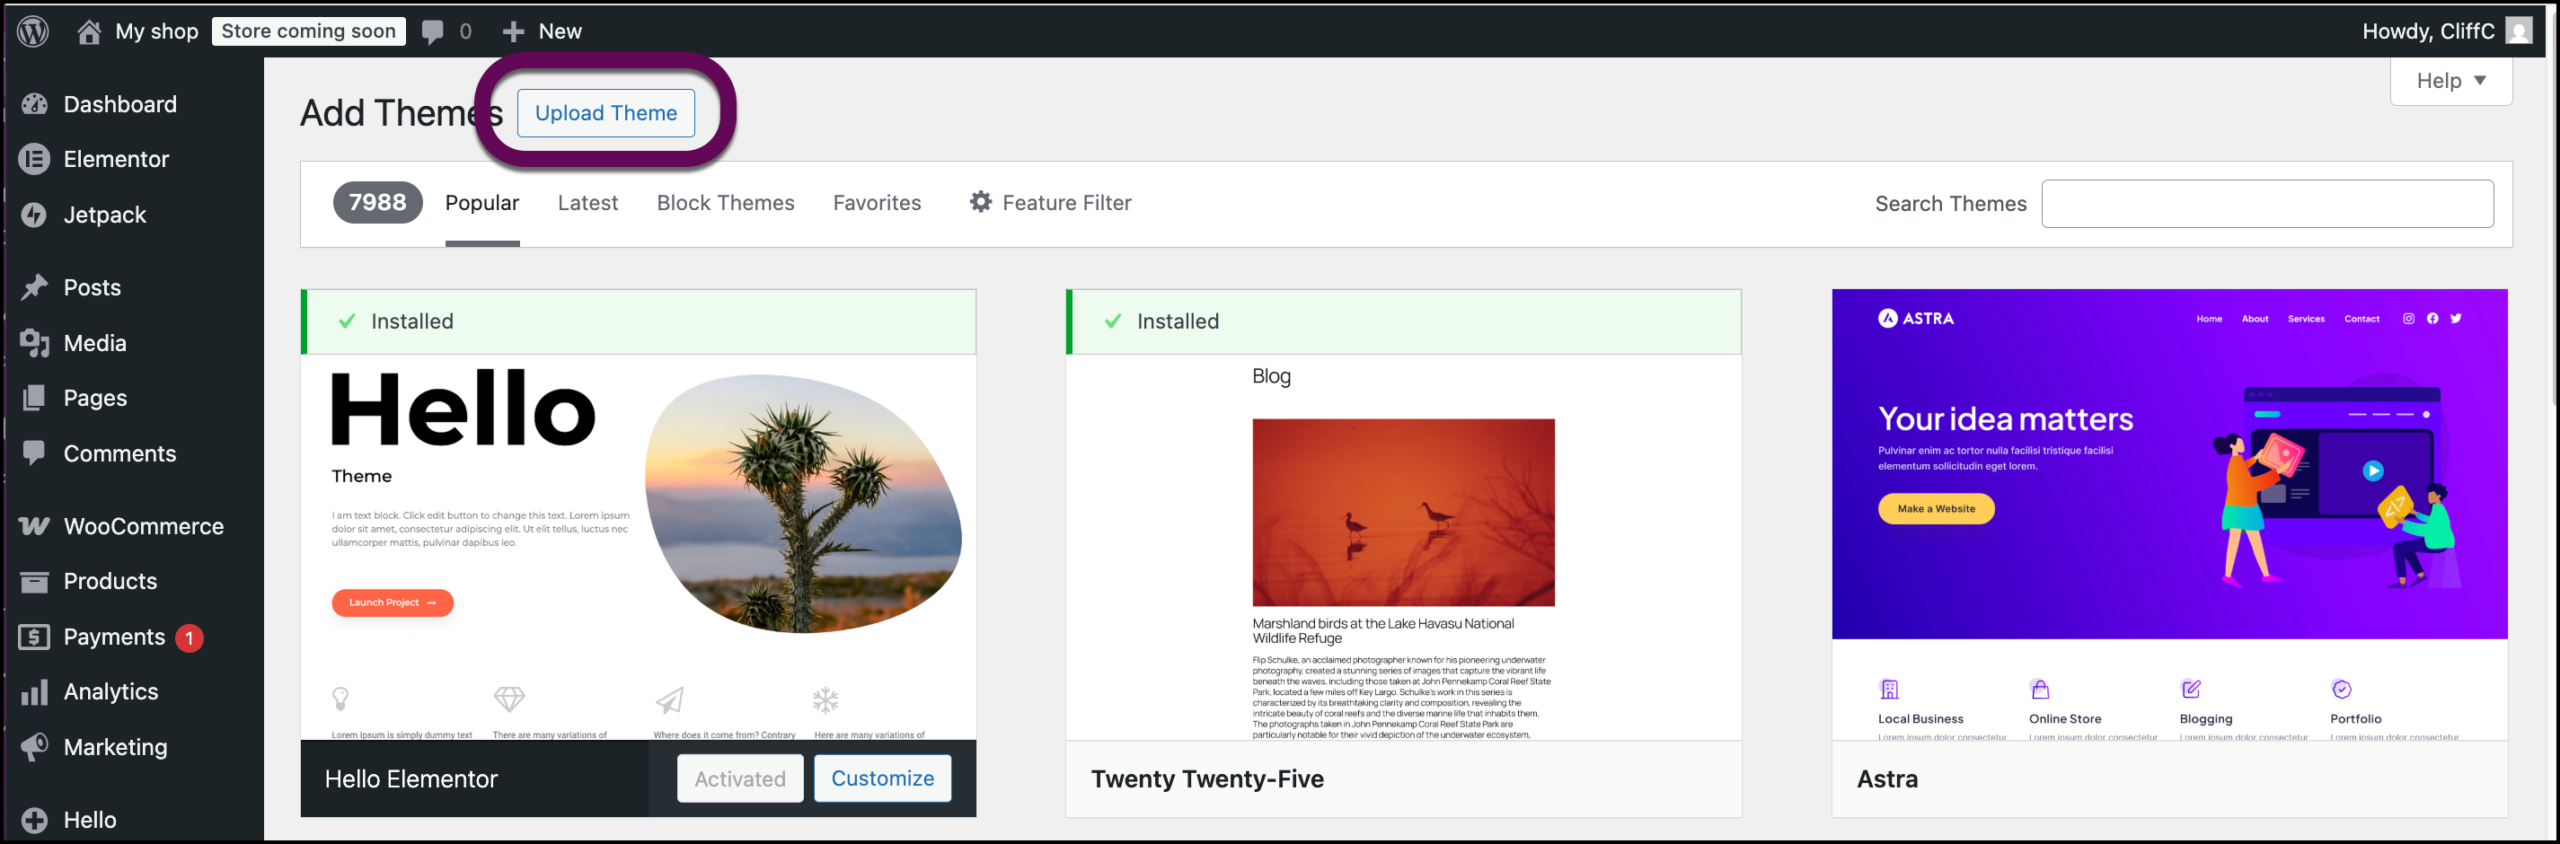The width and height of the screenshot is (2560, 844).
Task: Click the Upload Theme button
Action: [606, 113]
